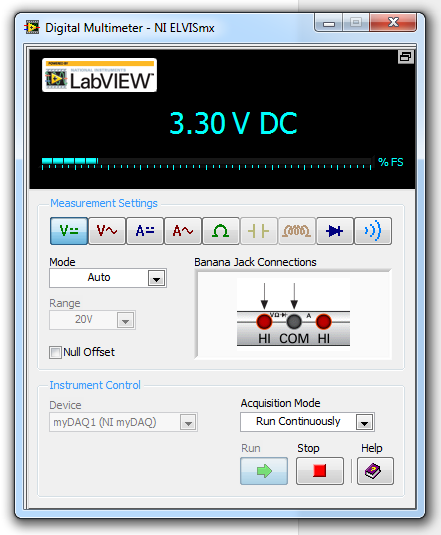
Task: Select inductance measurement mode
Action: [x=296, y=231]
